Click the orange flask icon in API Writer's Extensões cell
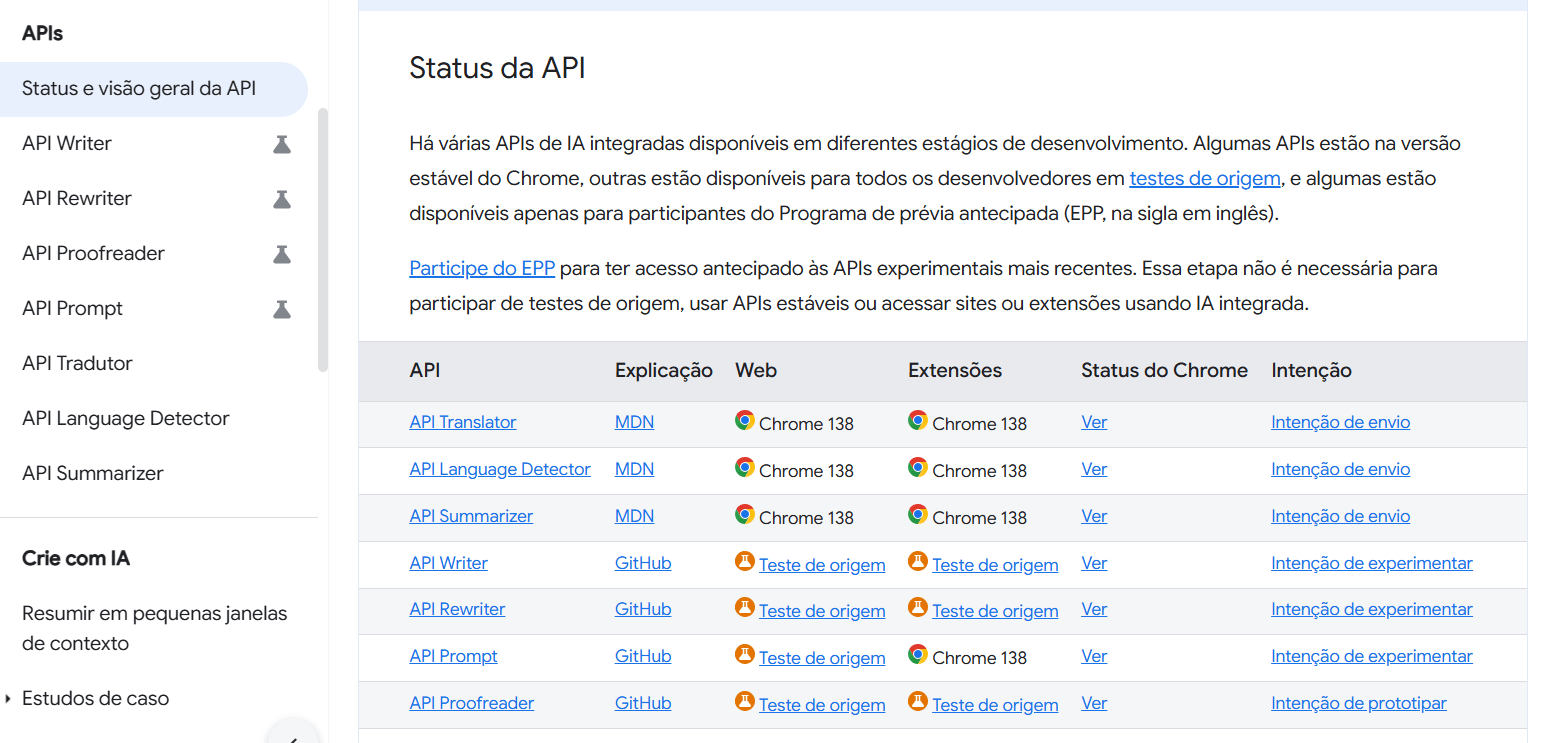Image resolution: width=1549 pixels, height=743 pixels. pyautogui.click(x=918, y=562)
